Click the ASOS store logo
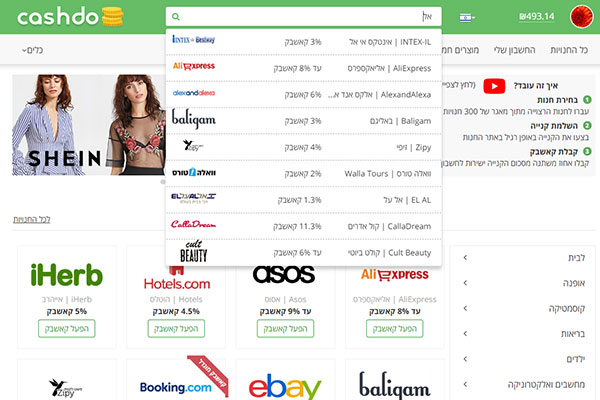 coord(284,274)
